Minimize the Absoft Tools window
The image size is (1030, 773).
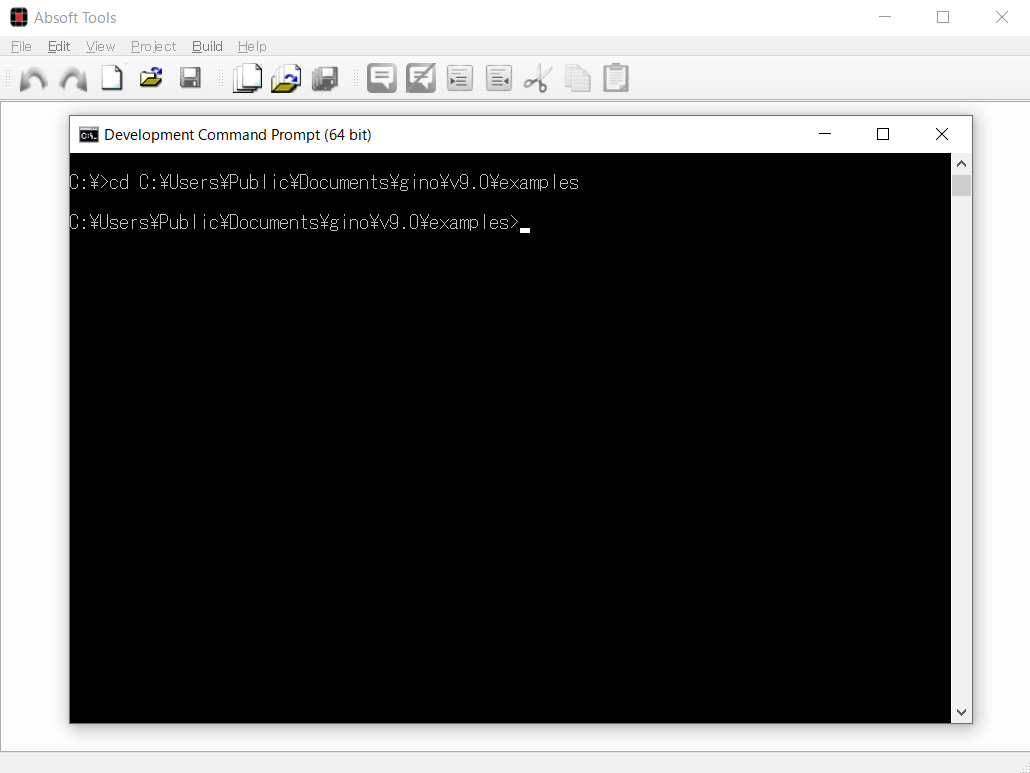pos(885,17)
